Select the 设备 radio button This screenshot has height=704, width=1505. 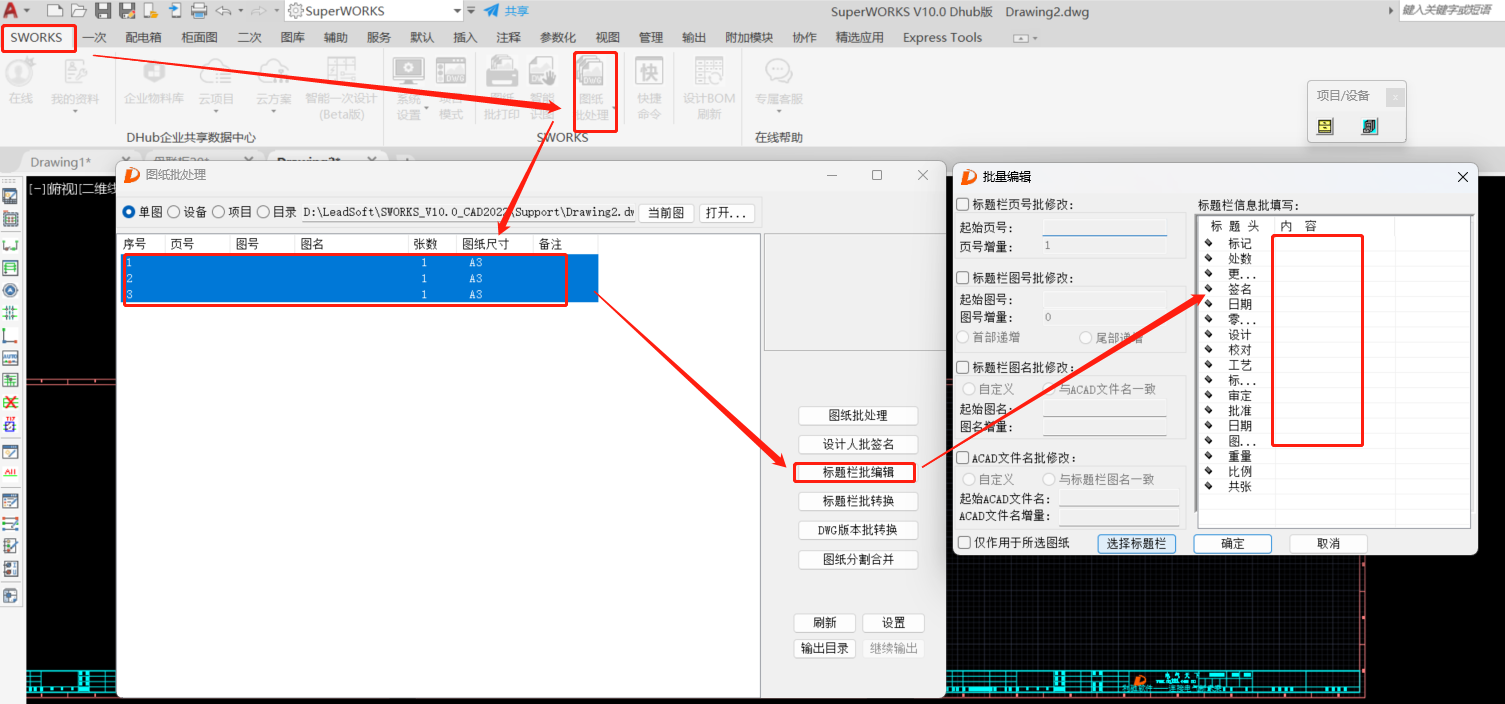click(x=173, y=212)
